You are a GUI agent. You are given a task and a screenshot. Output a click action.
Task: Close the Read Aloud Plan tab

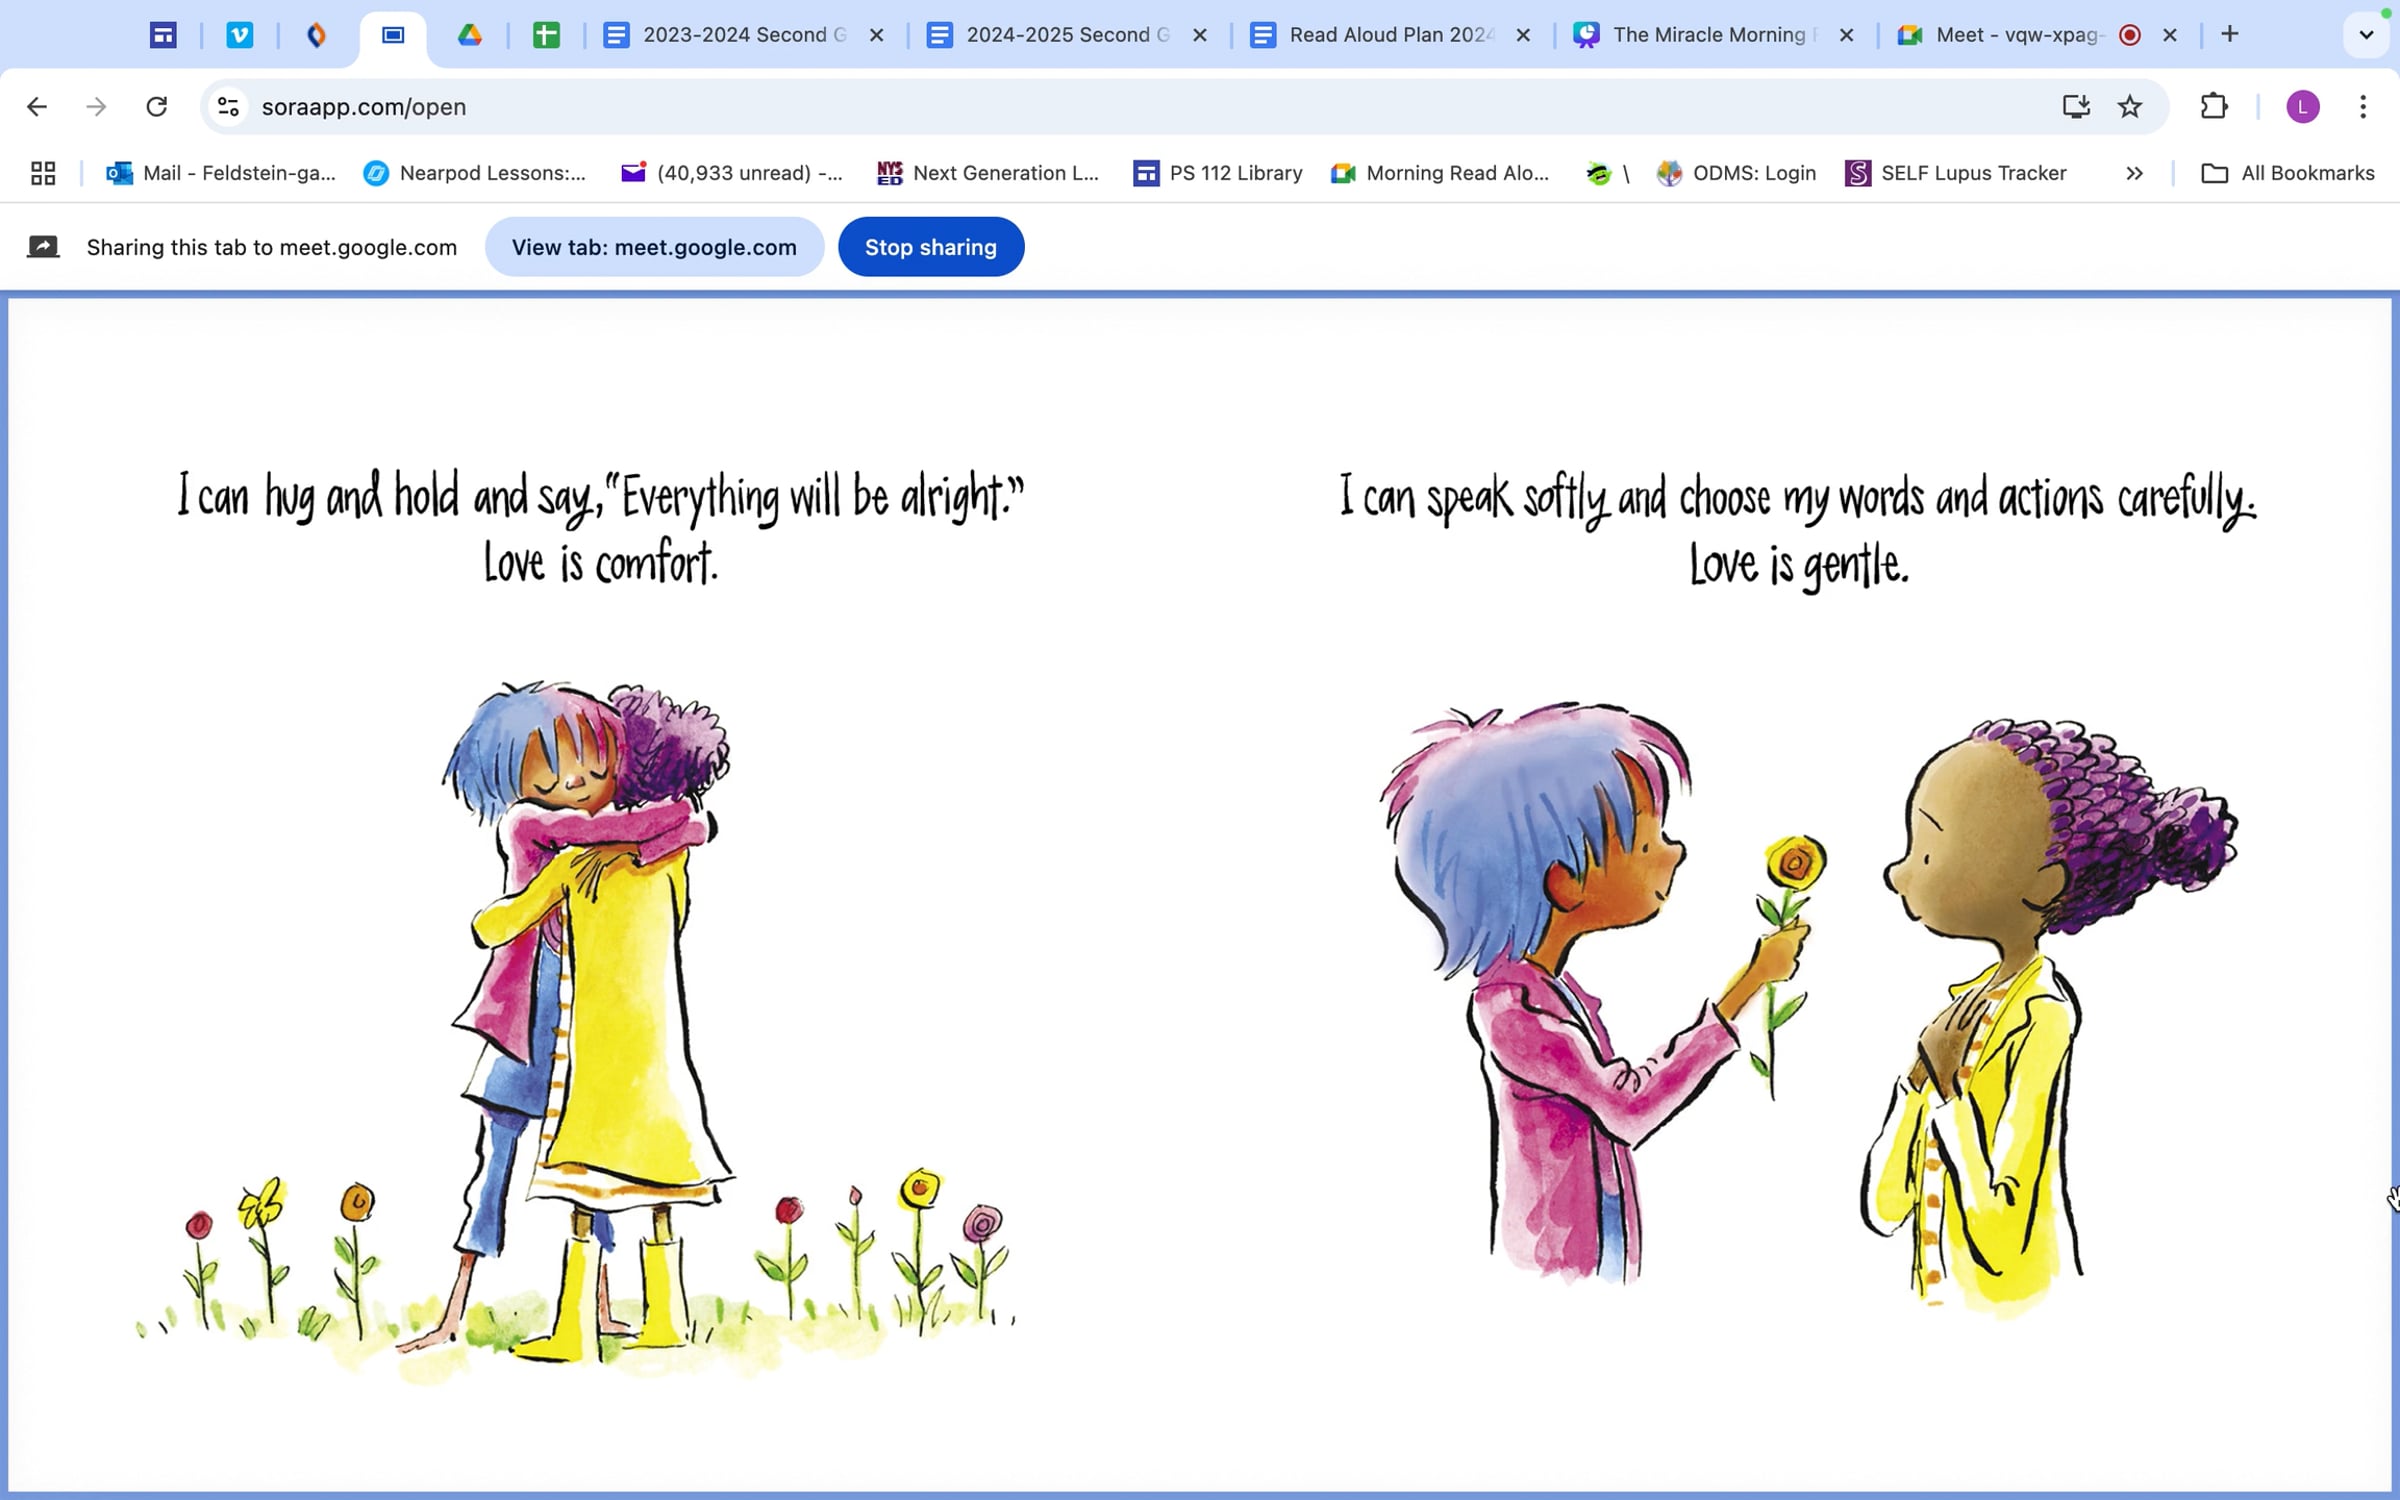(x=1523, y=35)
